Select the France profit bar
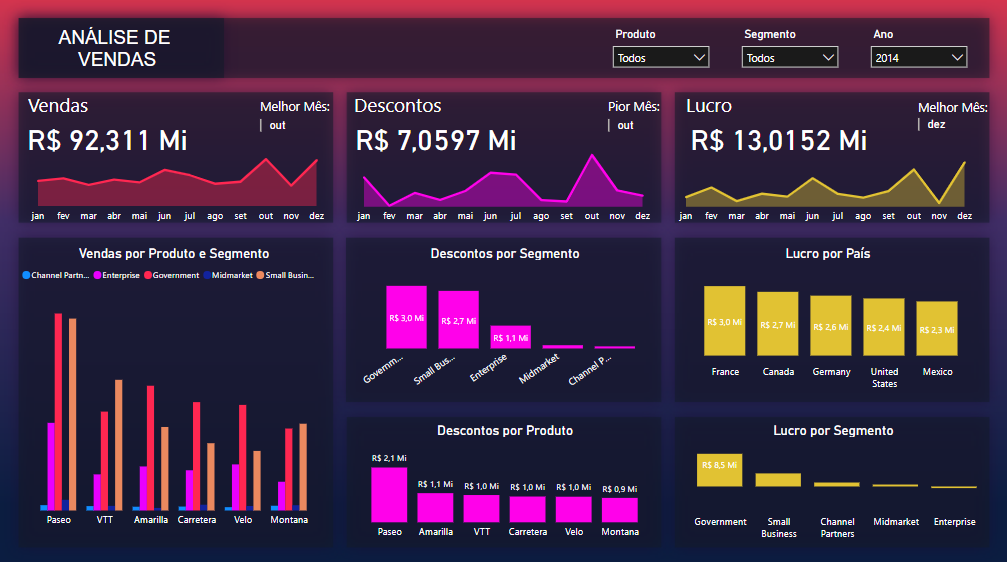Screen dimensions: 1007x562 point(724,321)
